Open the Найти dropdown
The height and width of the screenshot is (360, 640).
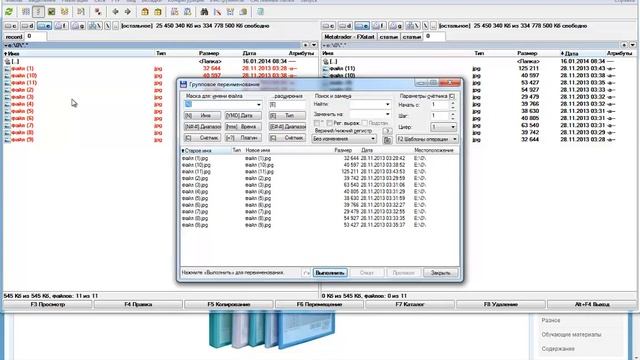pos(387,104)
